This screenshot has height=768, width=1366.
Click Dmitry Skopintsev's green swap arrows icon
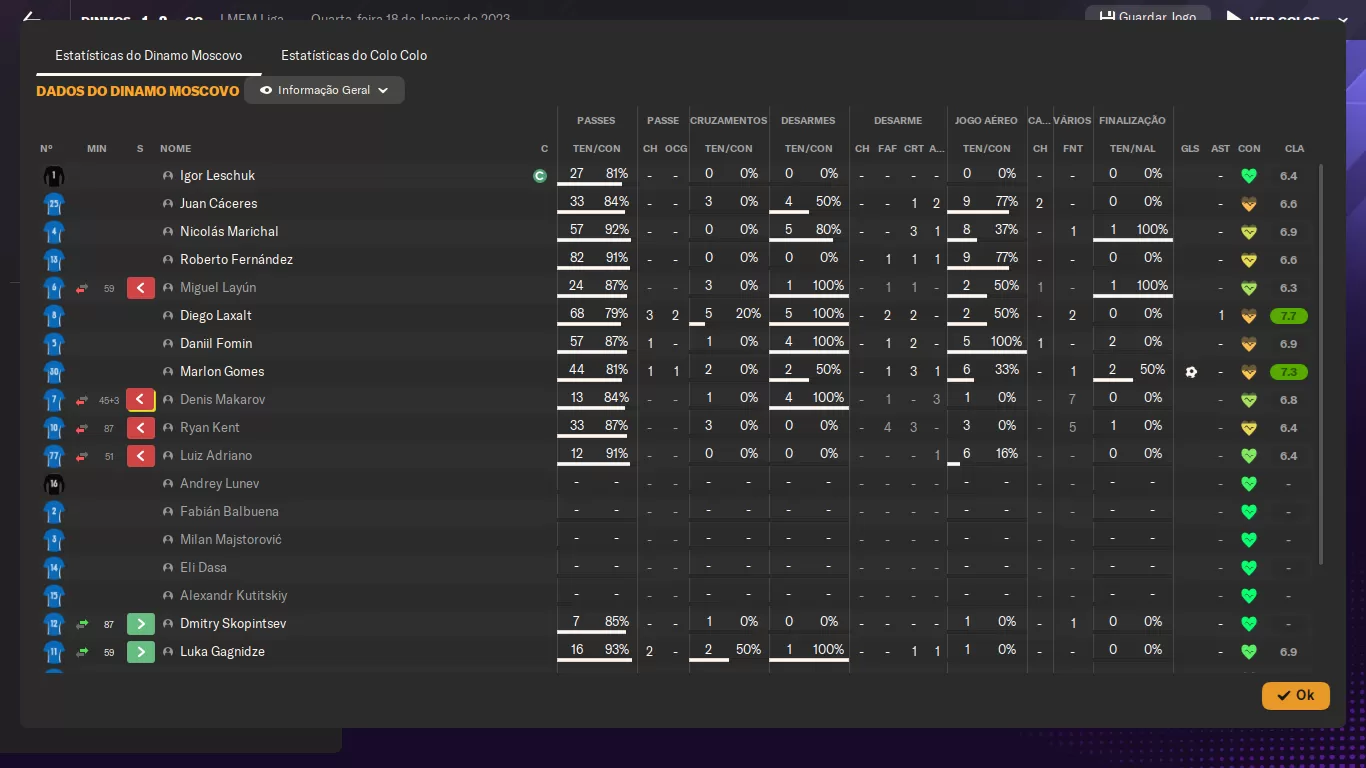coord(82,624)
